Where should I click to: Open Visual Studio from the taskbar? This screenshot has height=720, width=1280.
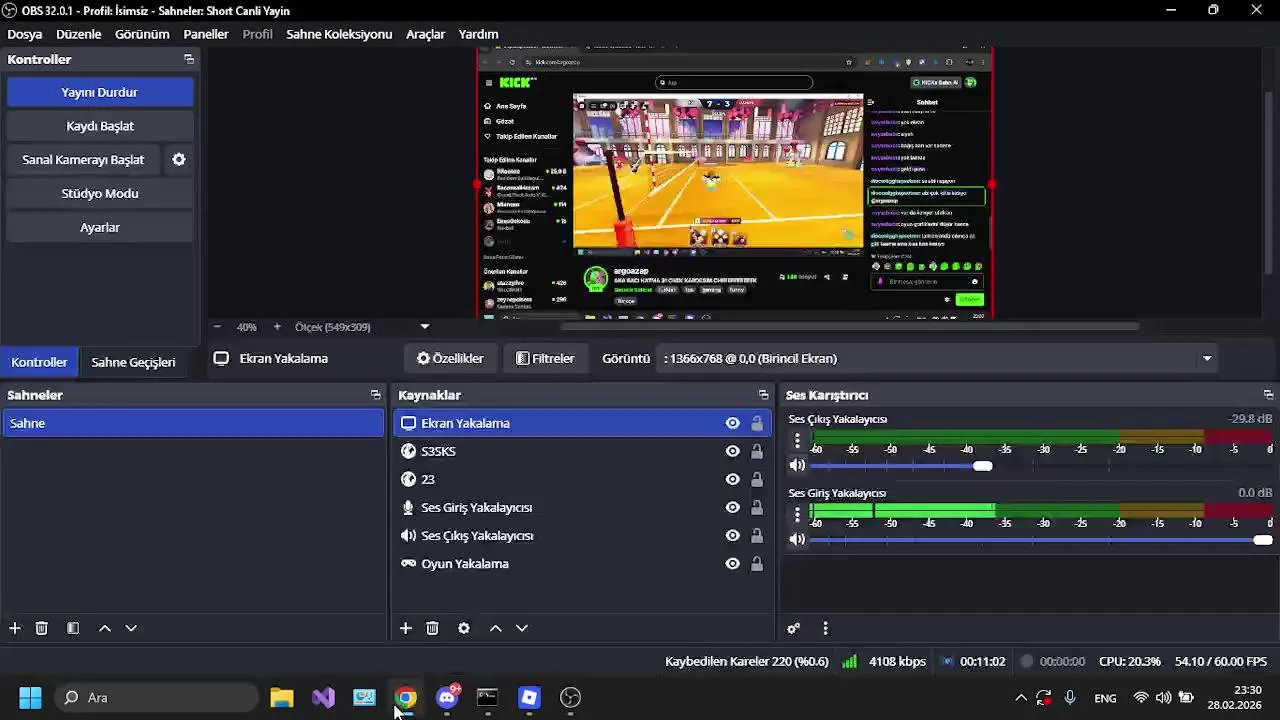point(323,697)
